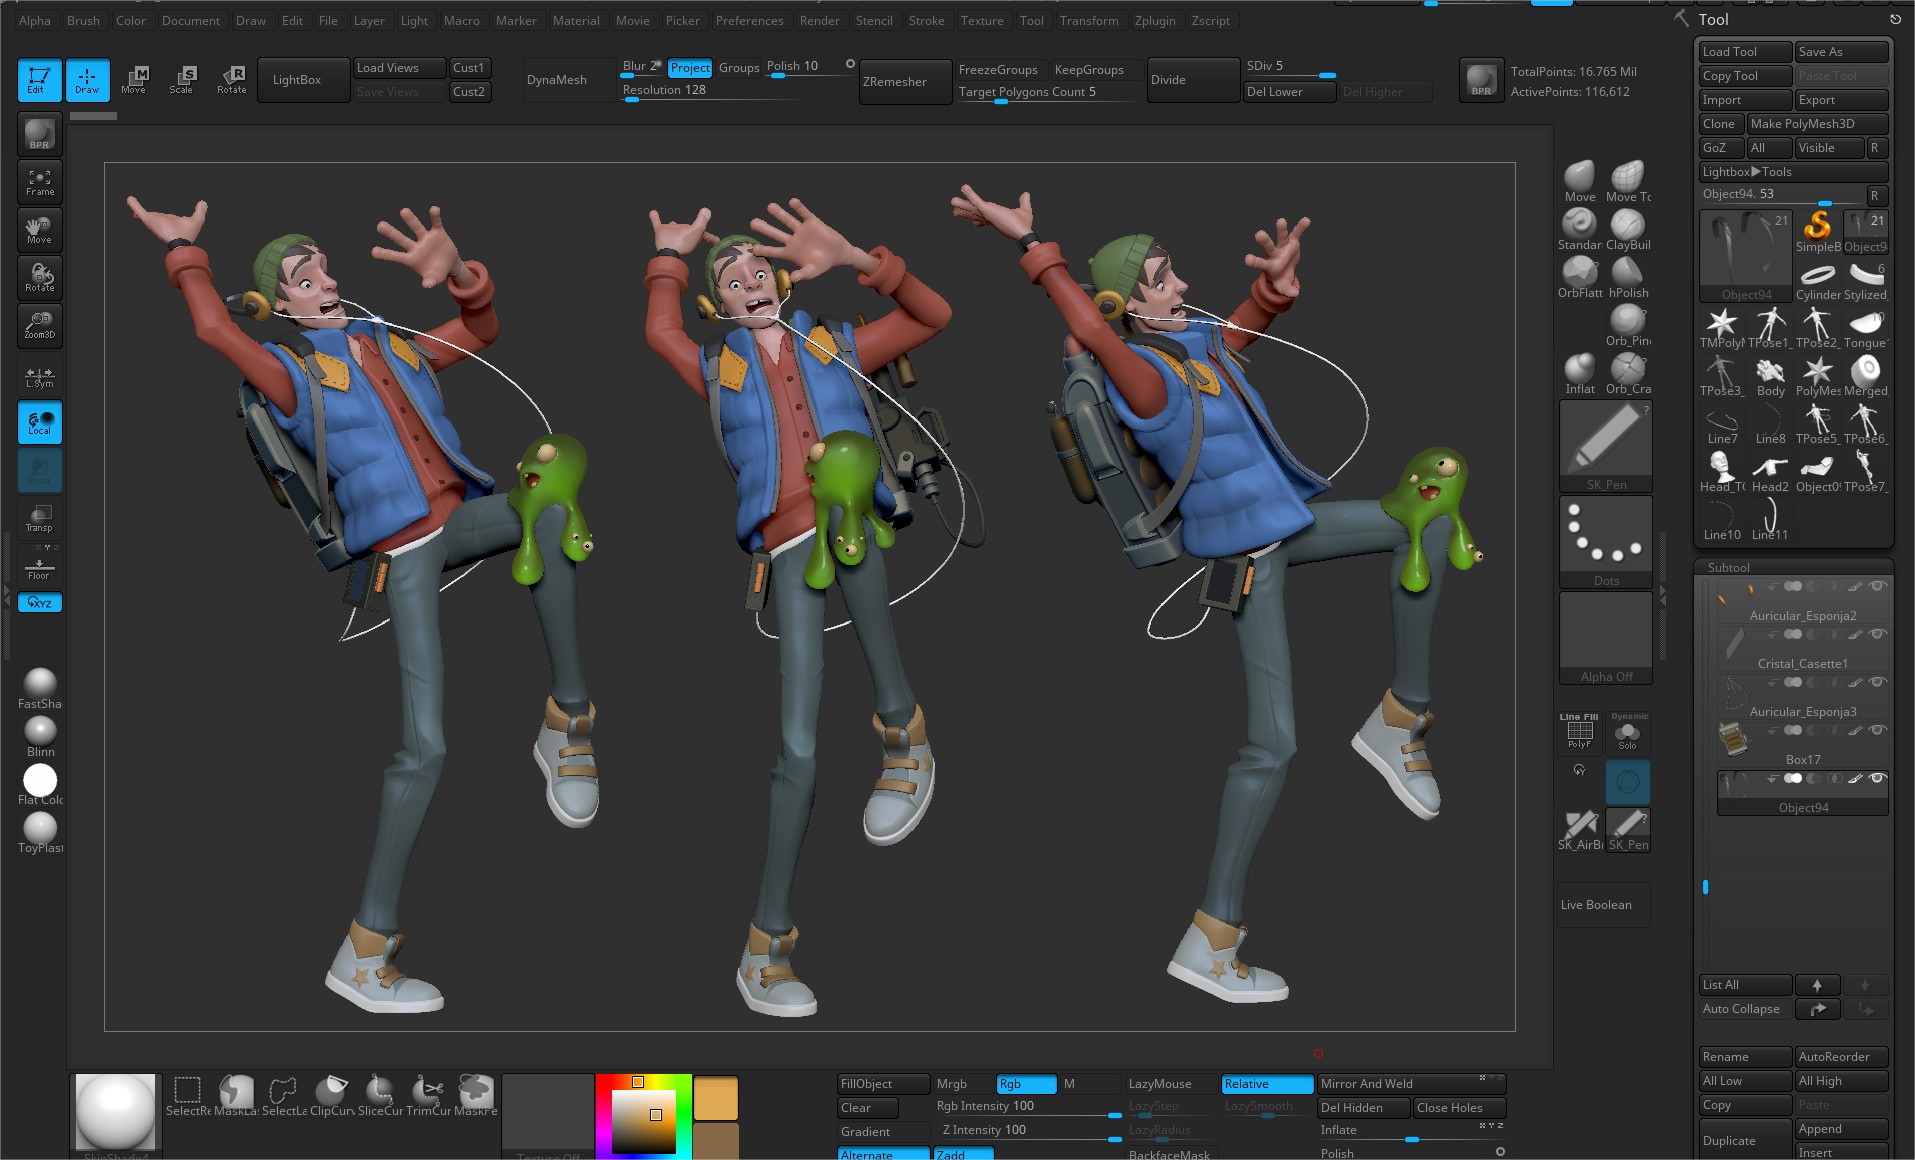Toggle L.Sym button

pos(40,374)
